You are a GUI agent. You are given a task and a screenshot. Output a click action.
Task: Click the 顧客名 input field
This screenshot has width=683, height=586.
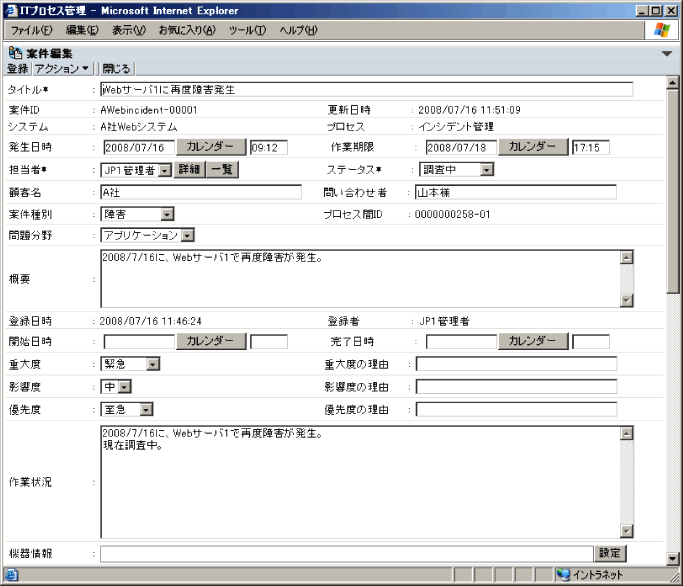click(201, 192)
